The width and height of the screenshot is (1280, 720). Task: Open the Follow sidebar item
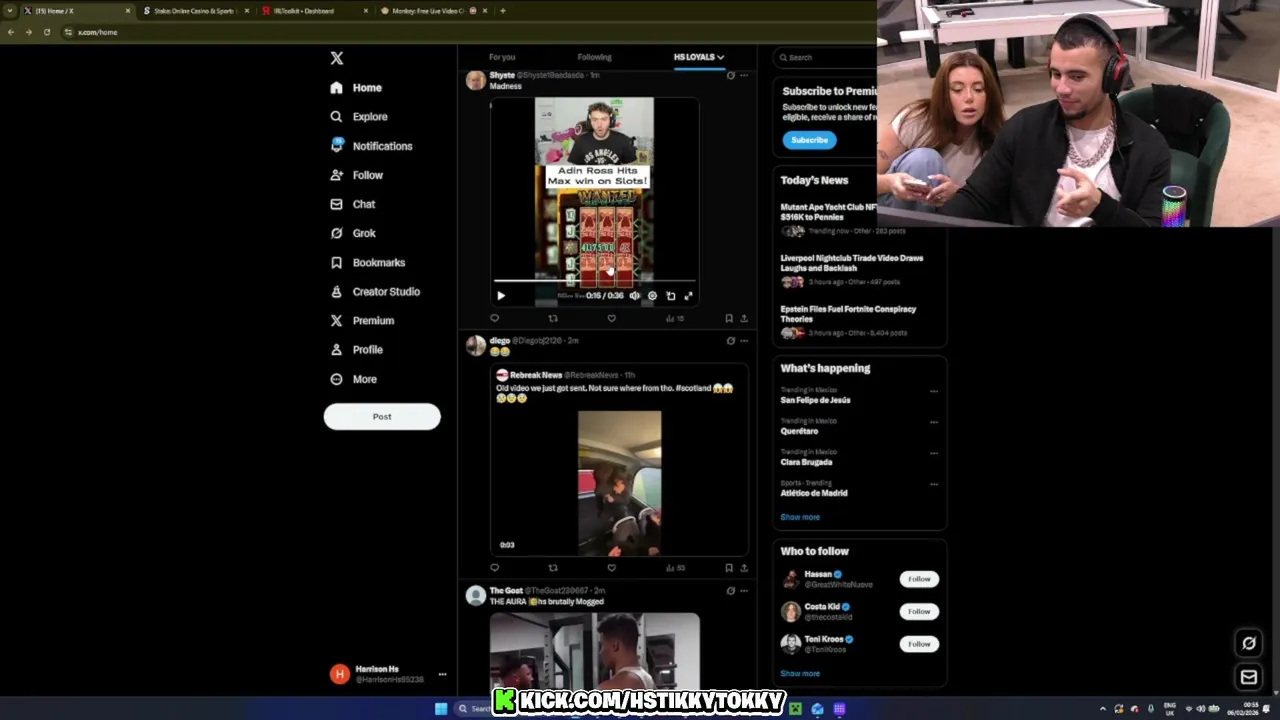(356, 175)
